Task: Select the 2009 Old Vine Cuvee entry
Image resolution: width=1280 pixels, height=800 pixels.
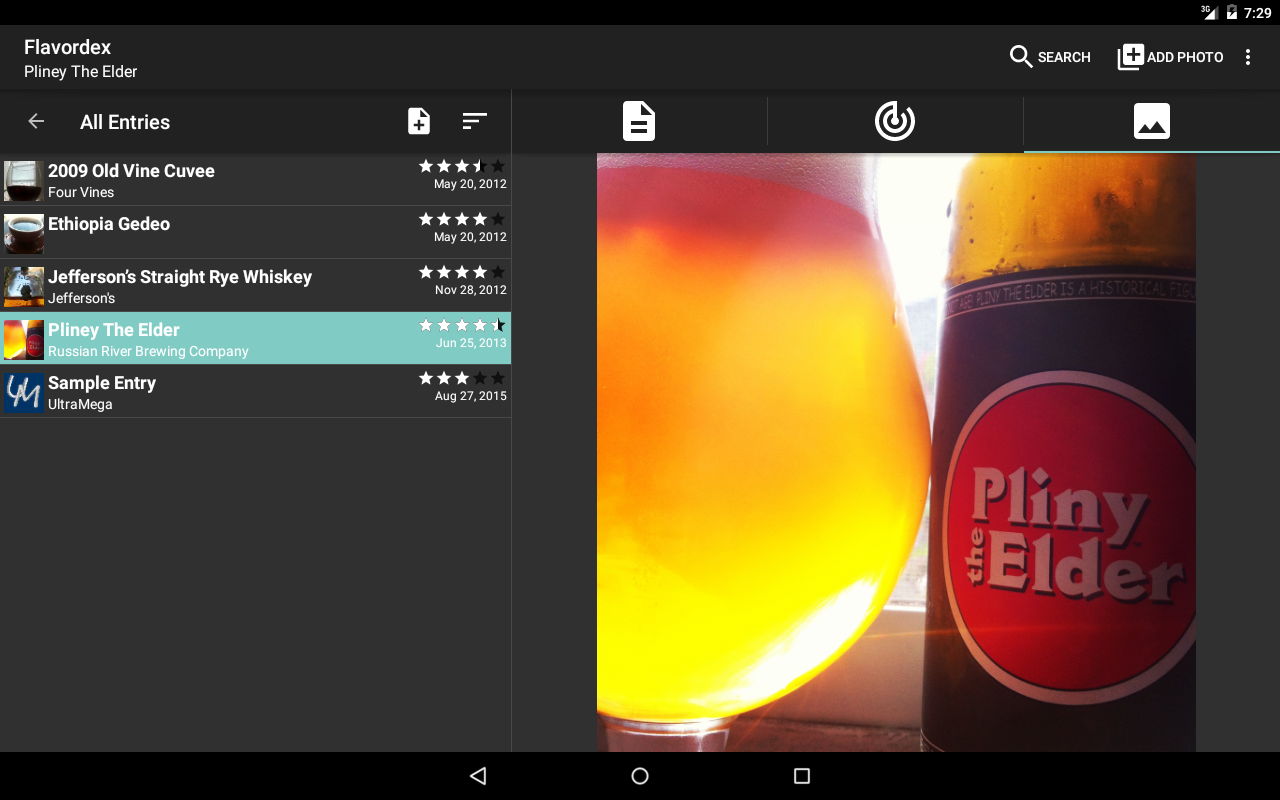Action: (230, 180)
